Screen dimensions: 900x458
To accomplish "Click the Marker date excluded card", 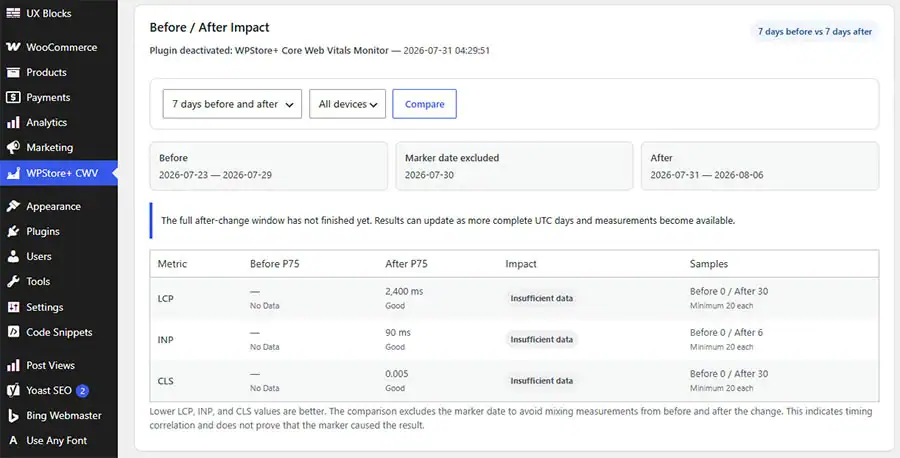I will click(x=514, y=166).
